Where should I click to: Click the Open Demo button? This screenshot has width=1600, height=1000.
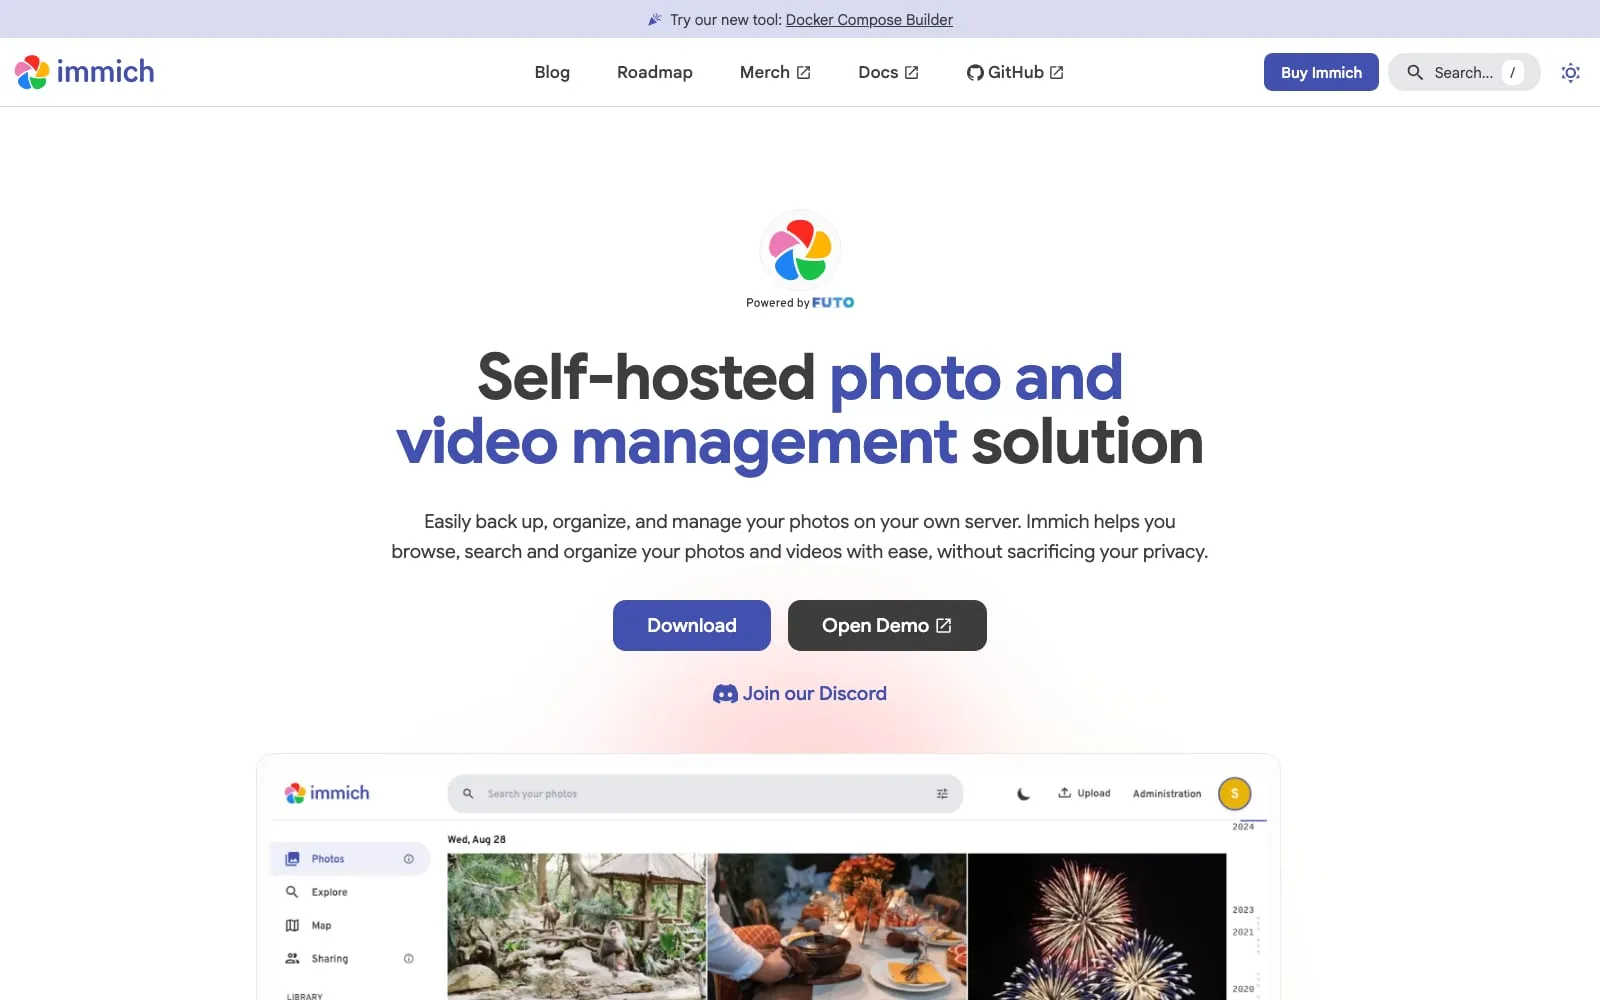point(887,625)
